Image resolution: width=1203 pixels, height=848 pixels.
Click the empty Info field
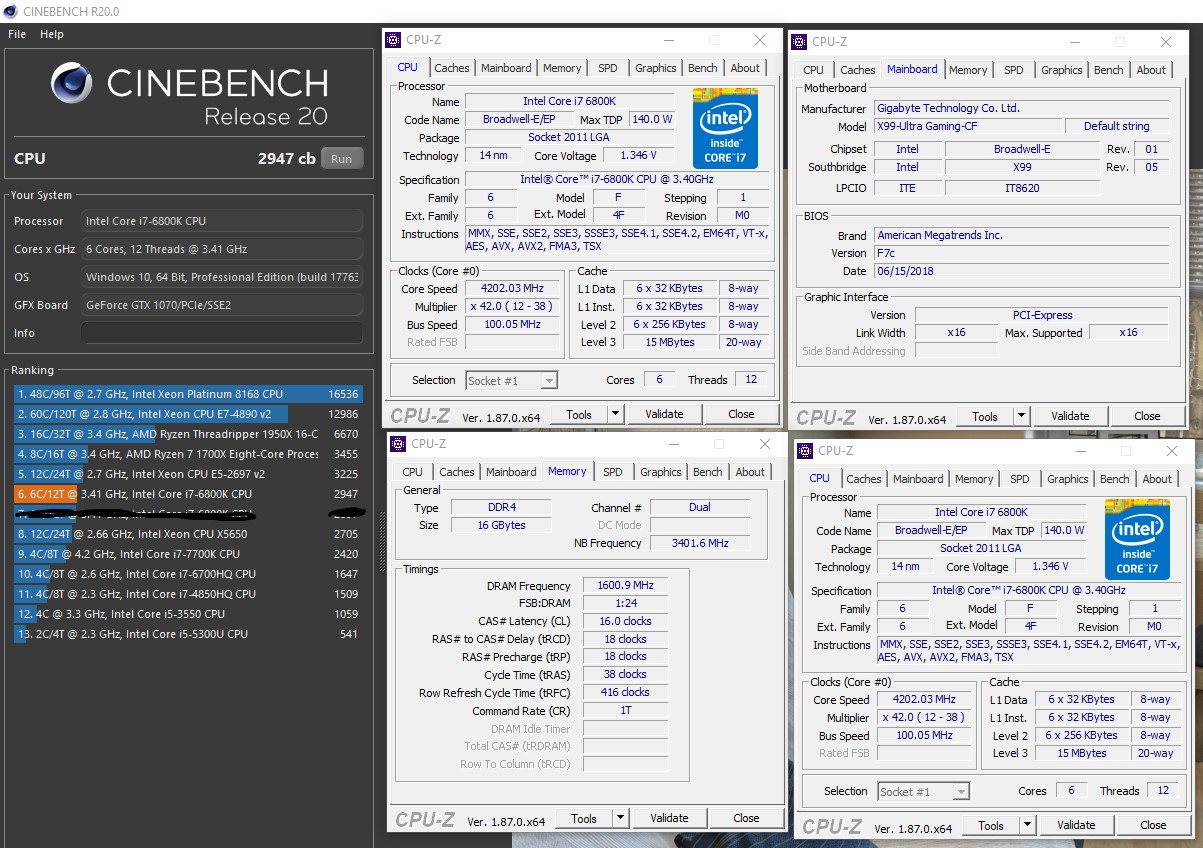[x=222, y=333]
